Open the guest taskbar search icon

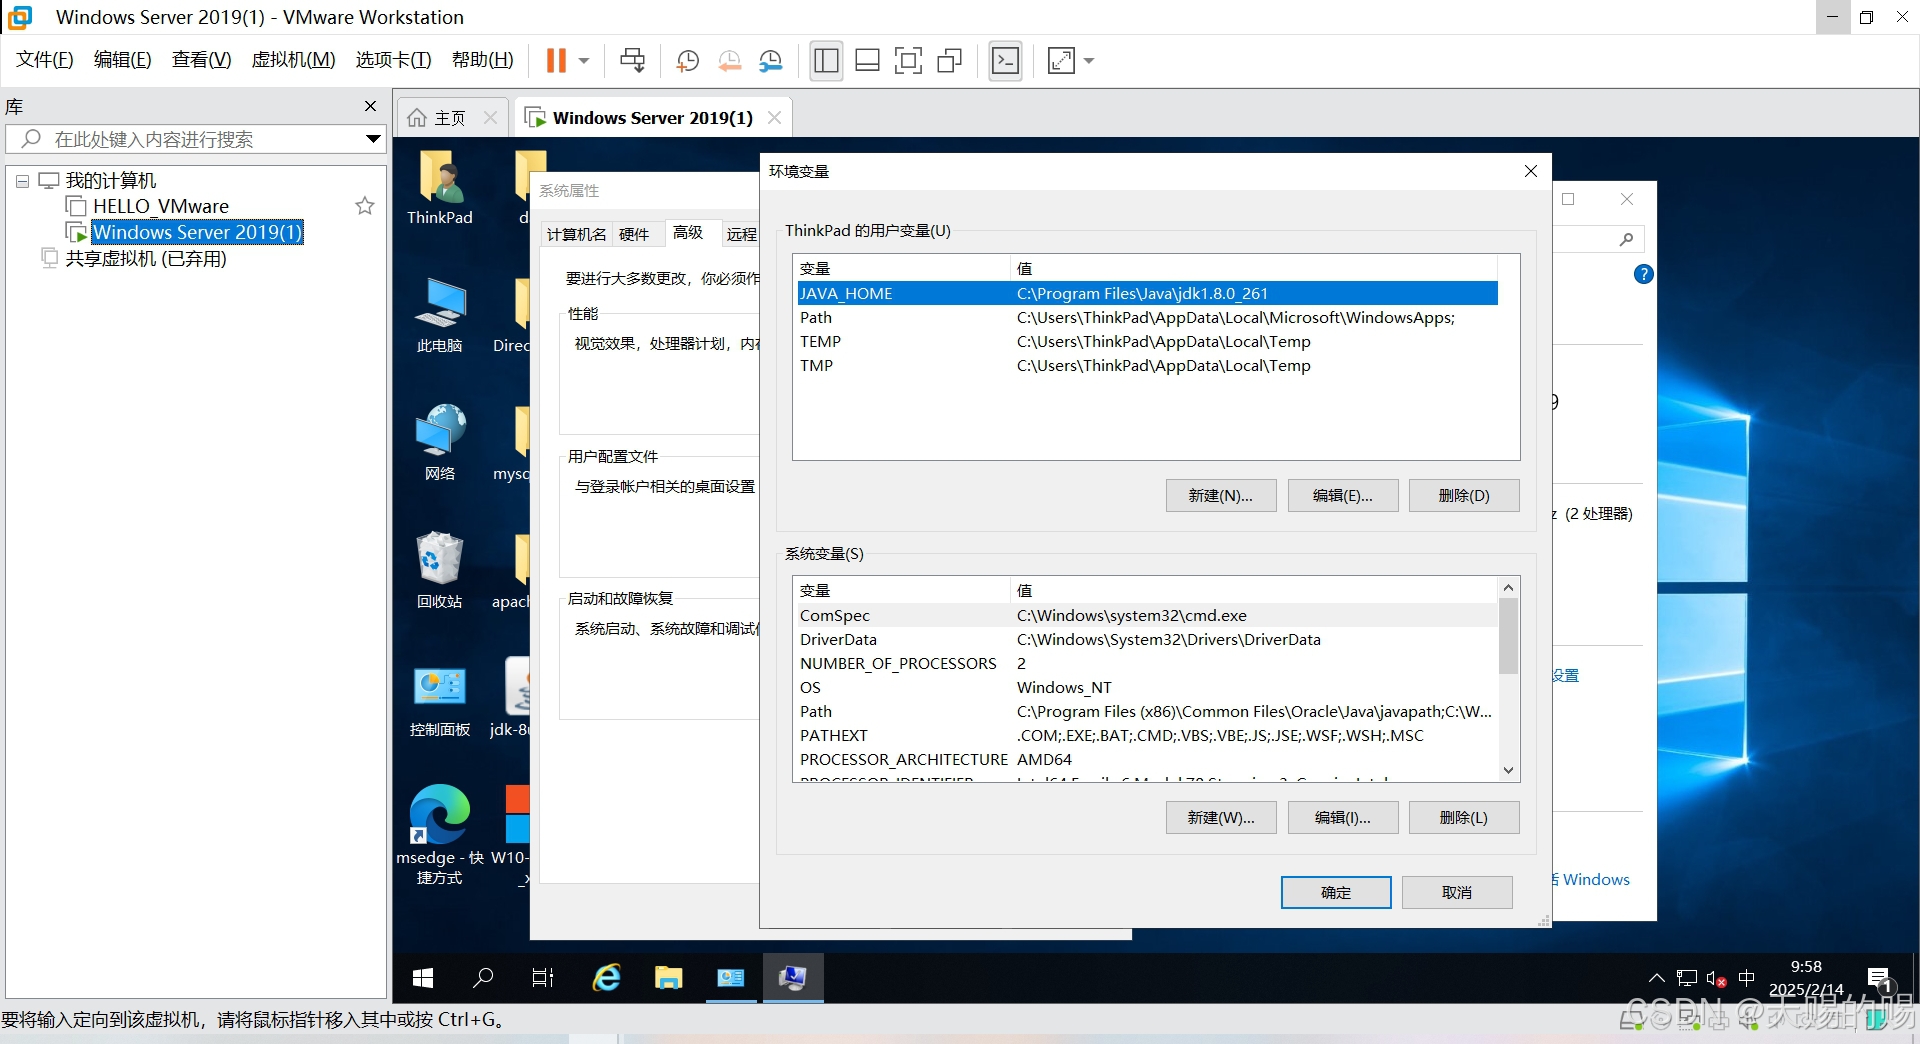(x=483, y=978)
